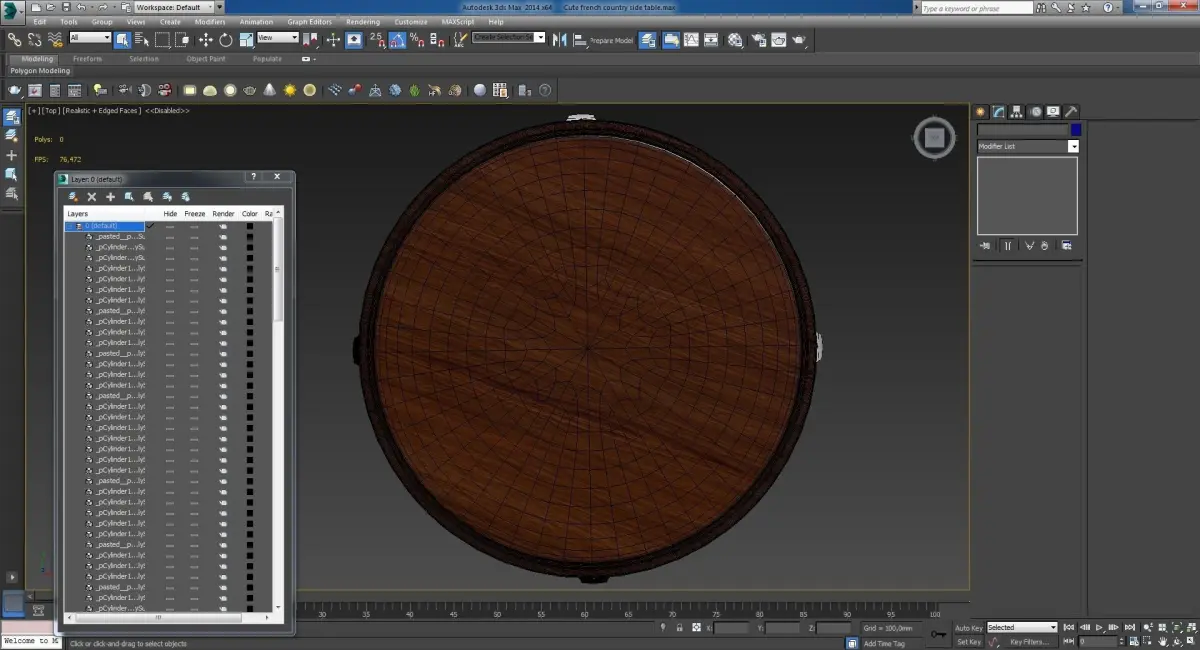Click the Set Key button
Viewport: 1200px width, 650px height.
point(968,642)
